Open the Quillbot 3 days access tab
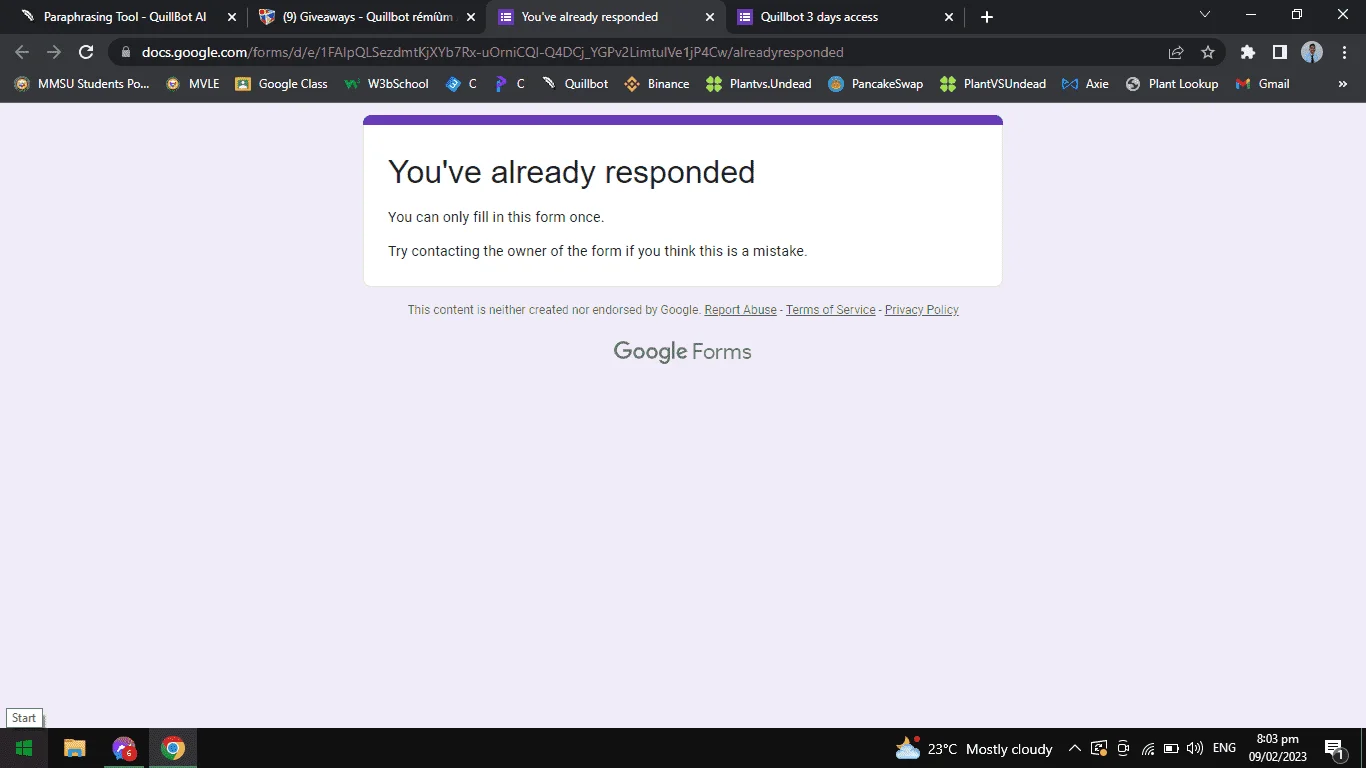This screenshot has height=768, width=1366. (x=819, y=17)
